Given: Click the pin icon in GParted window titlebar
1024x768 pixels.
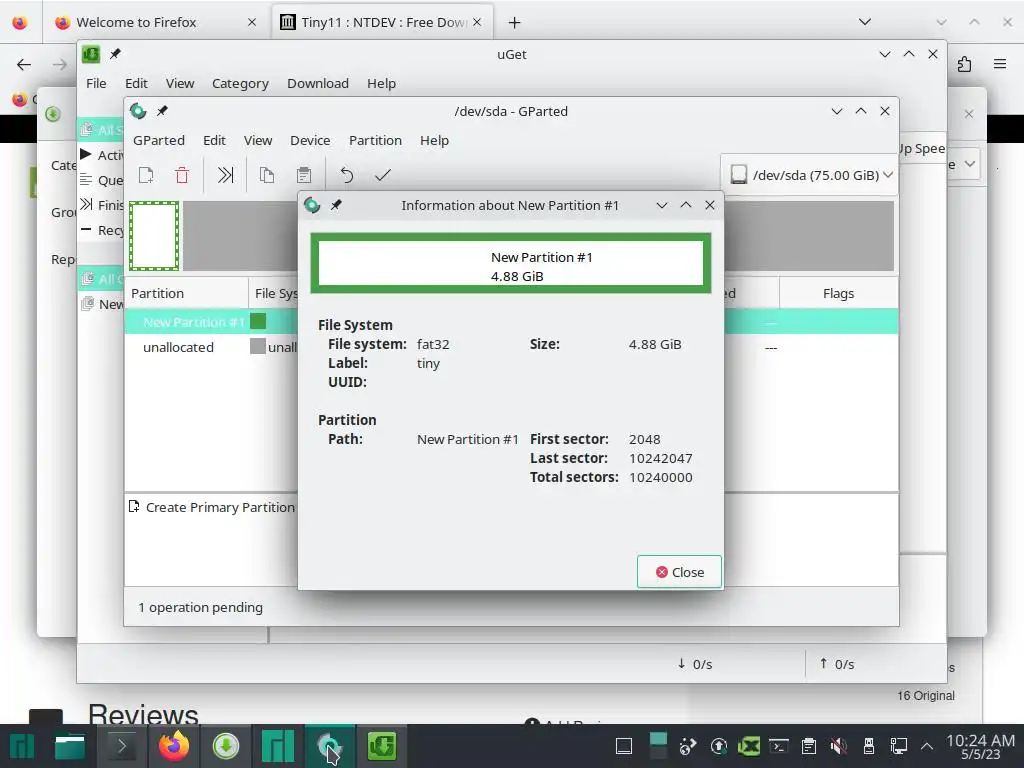Looking at the screenshot, I should tap(162, 111).
